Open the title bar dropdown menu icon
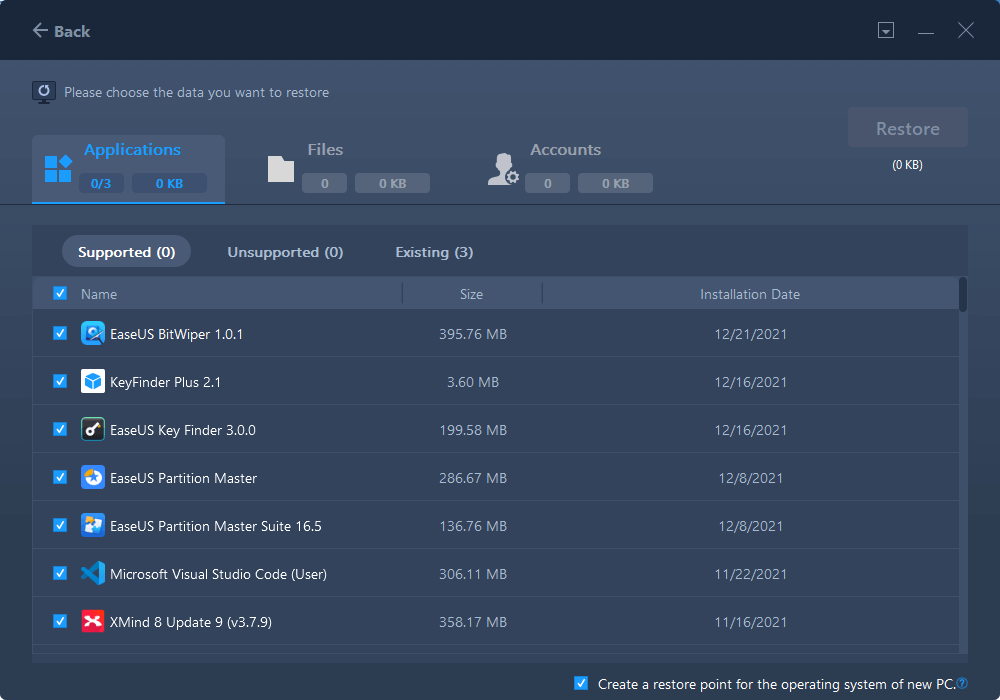Viewport: 1000px width, 700px height. tap(886, 30)
